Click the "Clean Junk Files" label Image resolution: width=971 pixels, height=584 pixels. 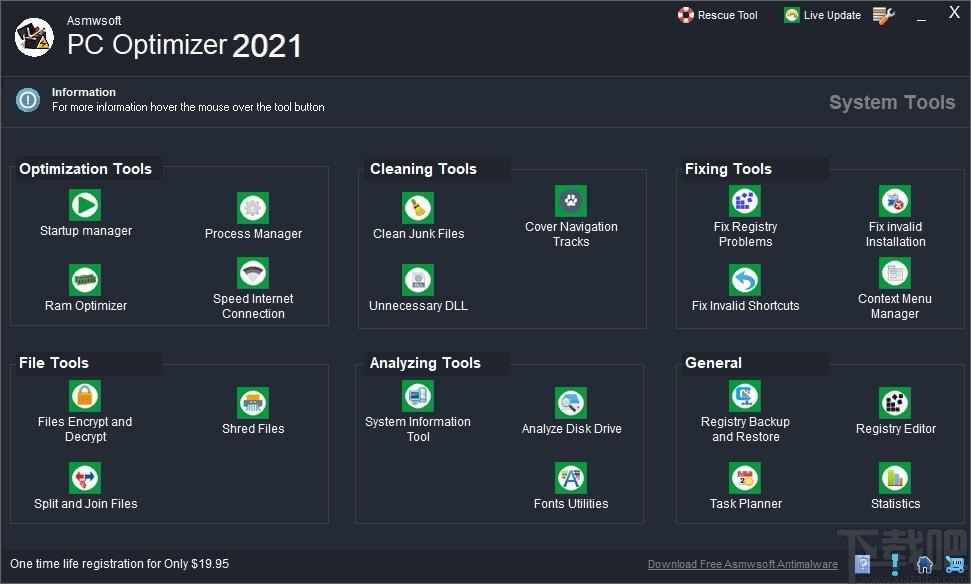(419, 233)
